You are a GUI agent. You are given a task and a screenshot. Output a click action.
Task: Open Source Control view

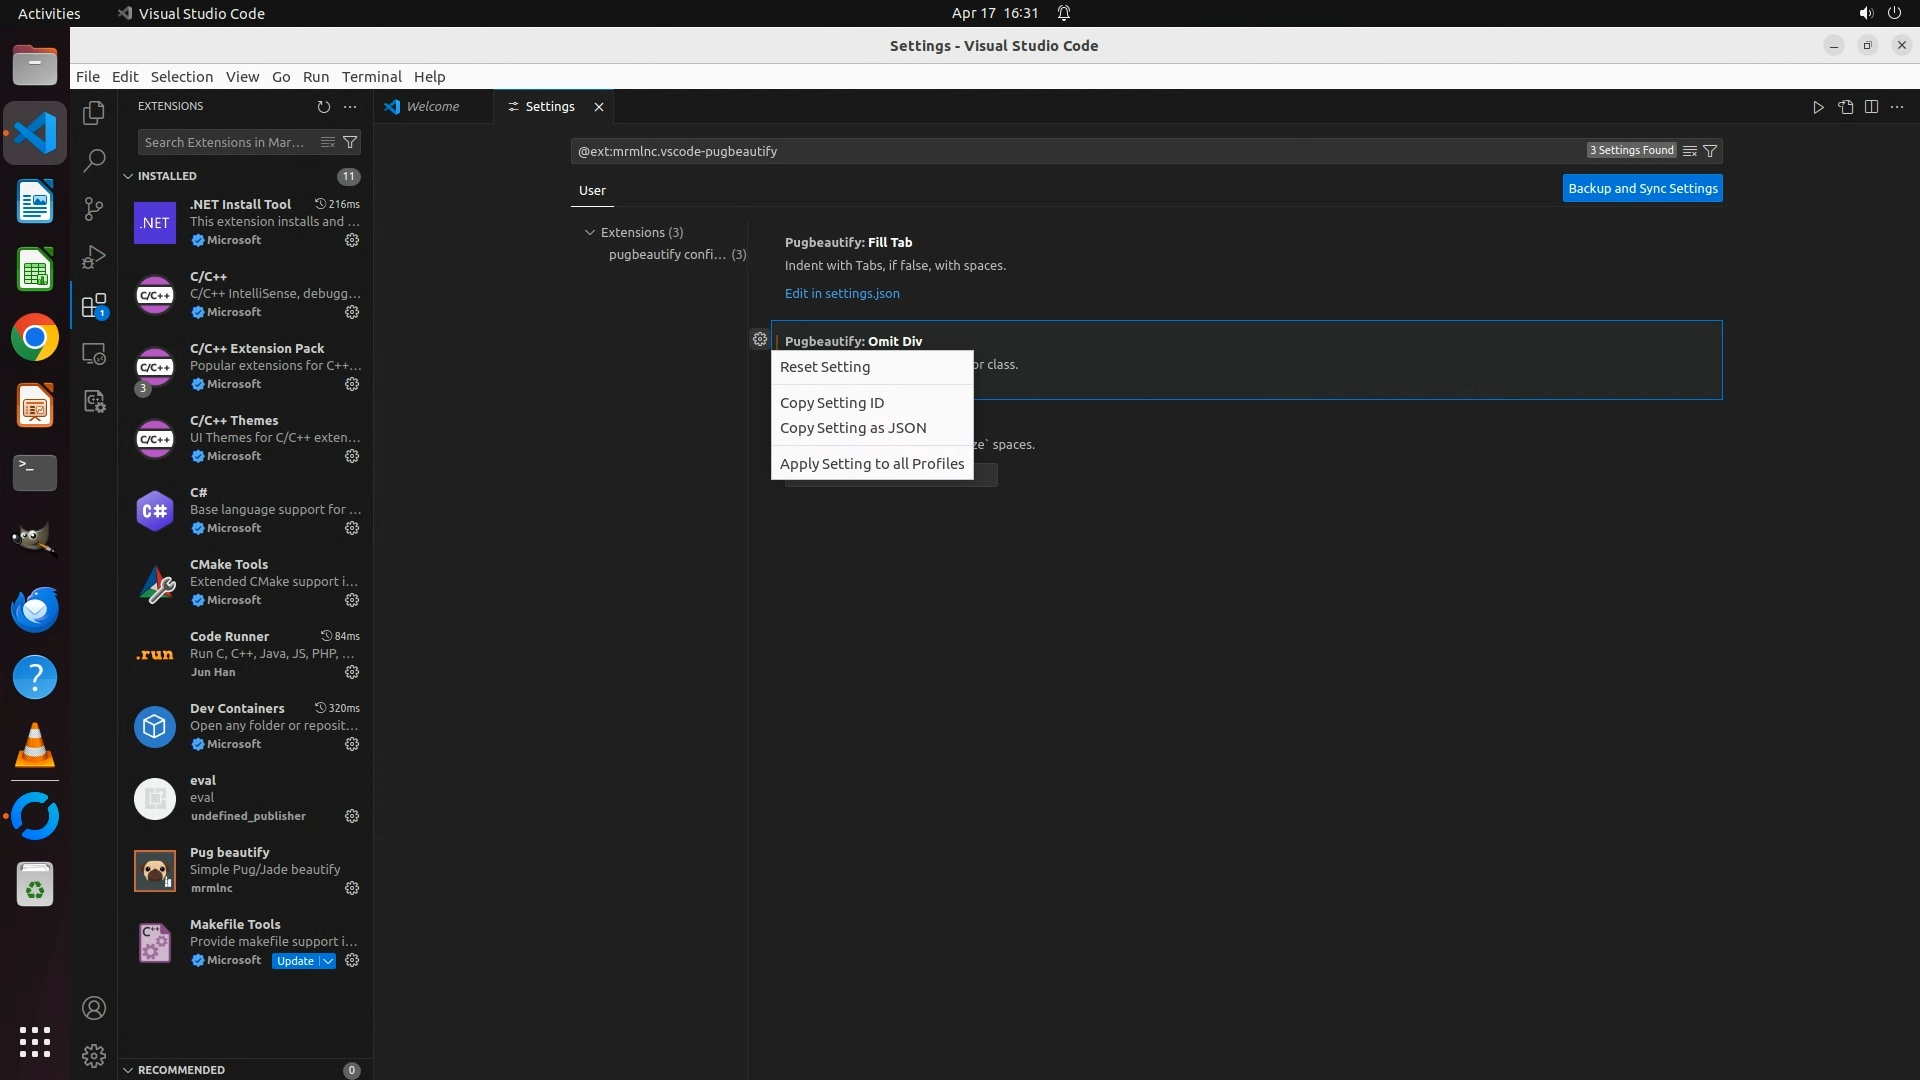[94, 208]
